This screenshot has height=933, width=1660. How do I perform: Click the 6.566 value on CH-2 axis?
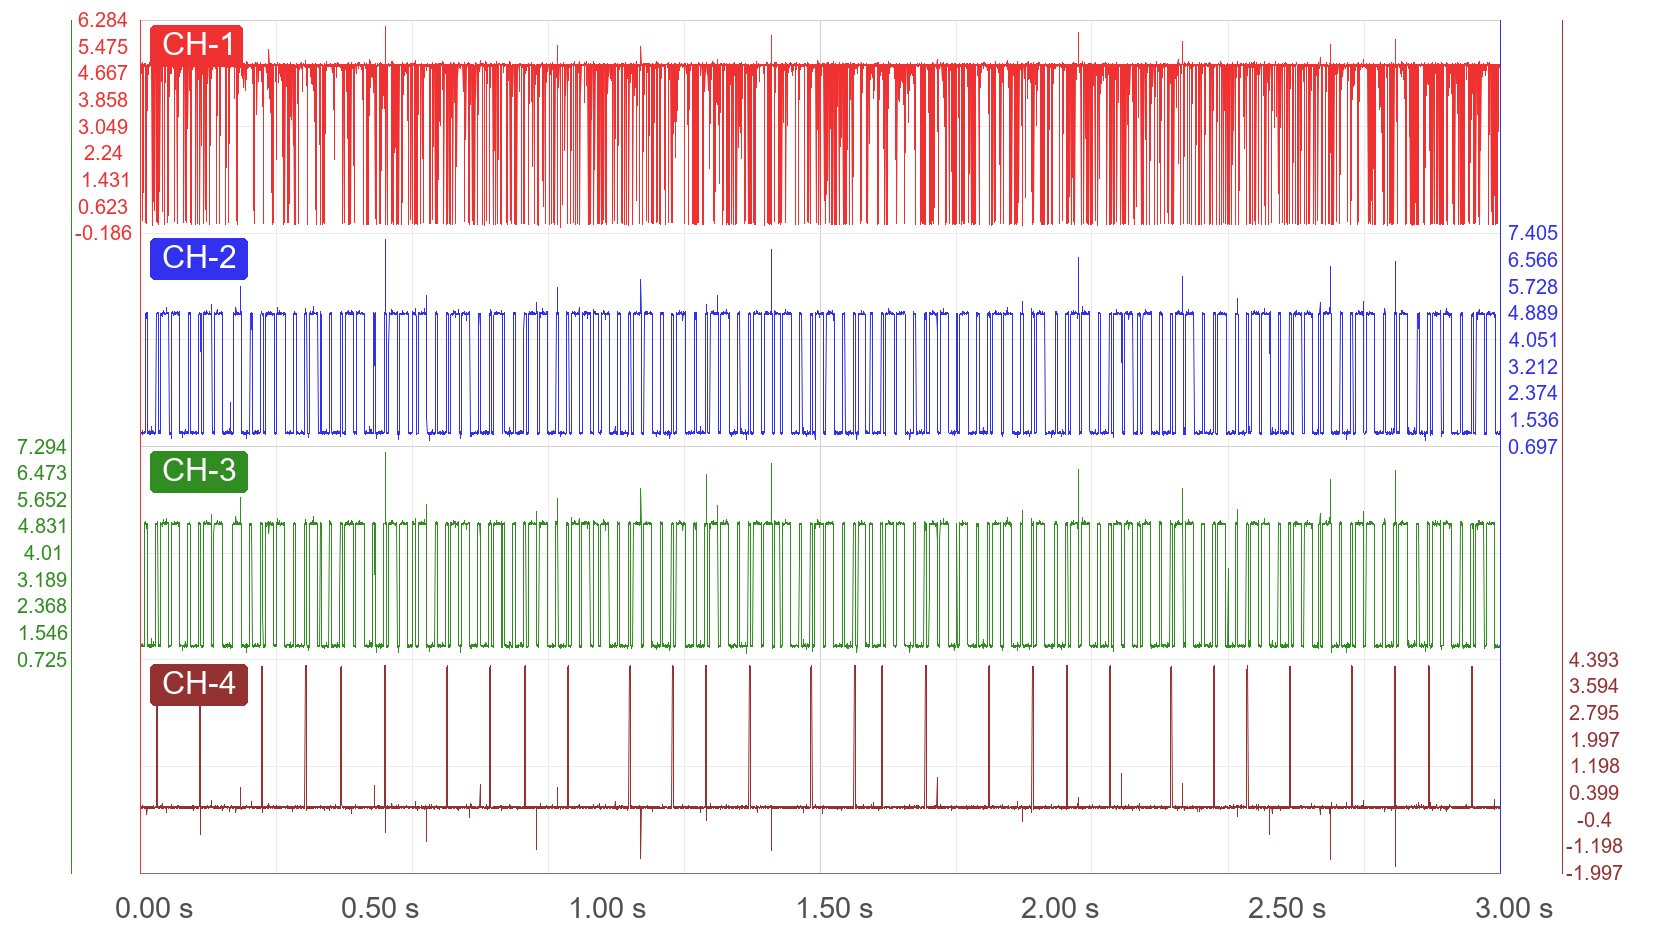point(1533,260)
